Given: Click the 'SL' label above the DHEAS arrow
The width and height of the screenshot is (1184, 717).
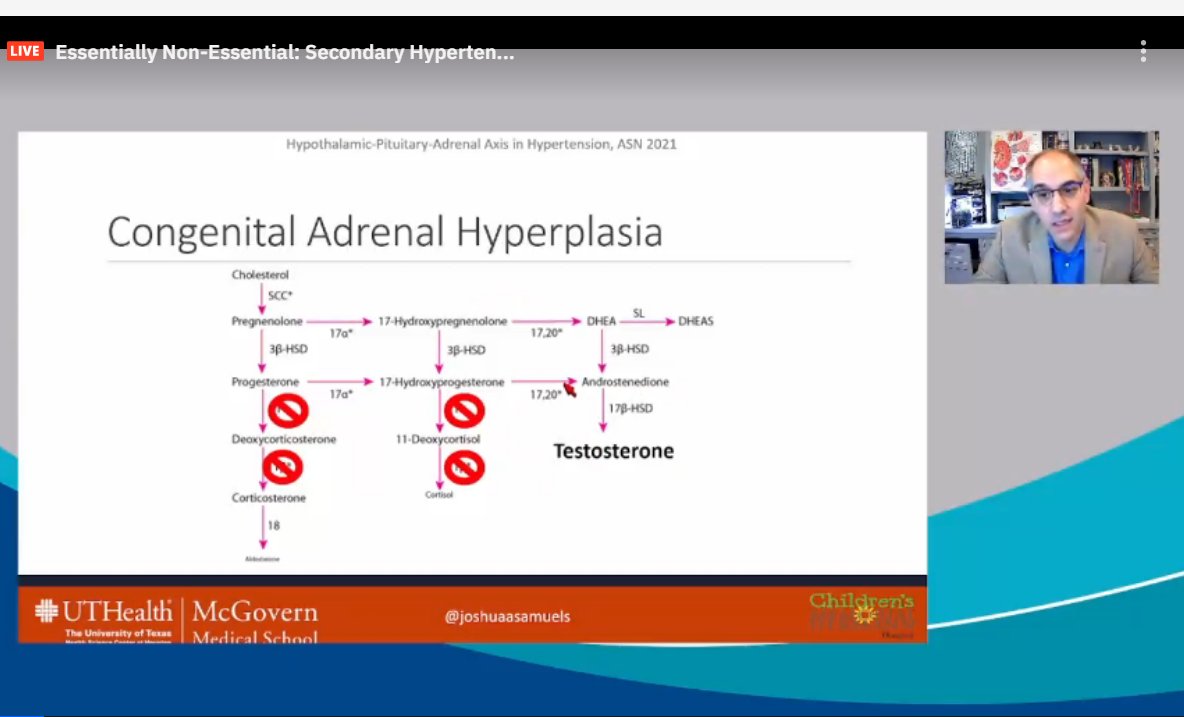Looking at the screenshot, I should click(639, 312).
